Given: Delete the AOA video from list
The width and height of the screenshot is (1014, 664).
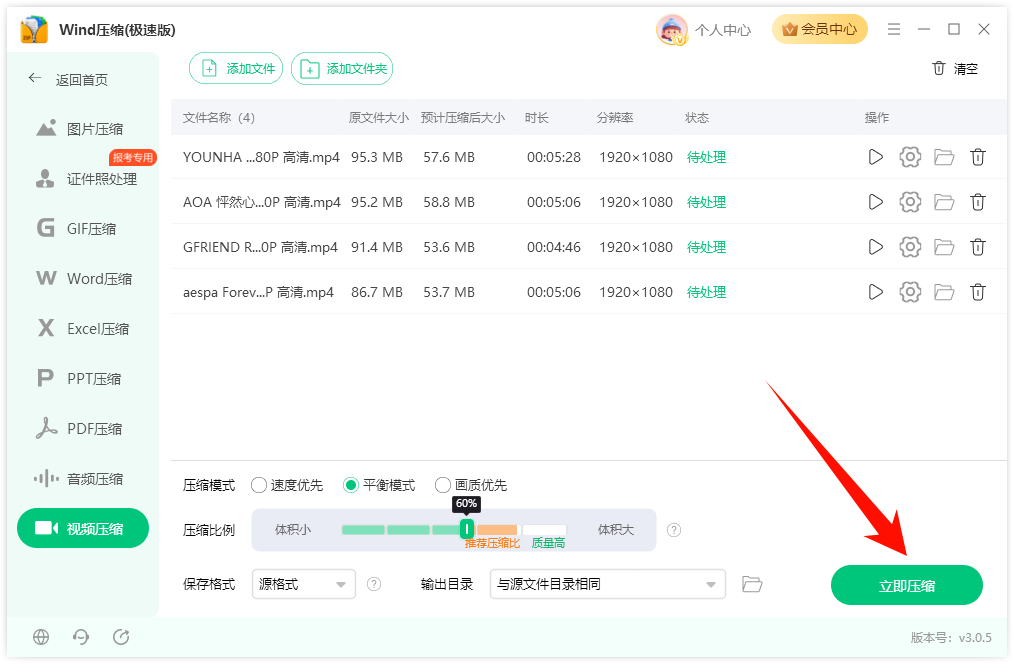Looking at the screenshot, I should (x=978, y=202).
